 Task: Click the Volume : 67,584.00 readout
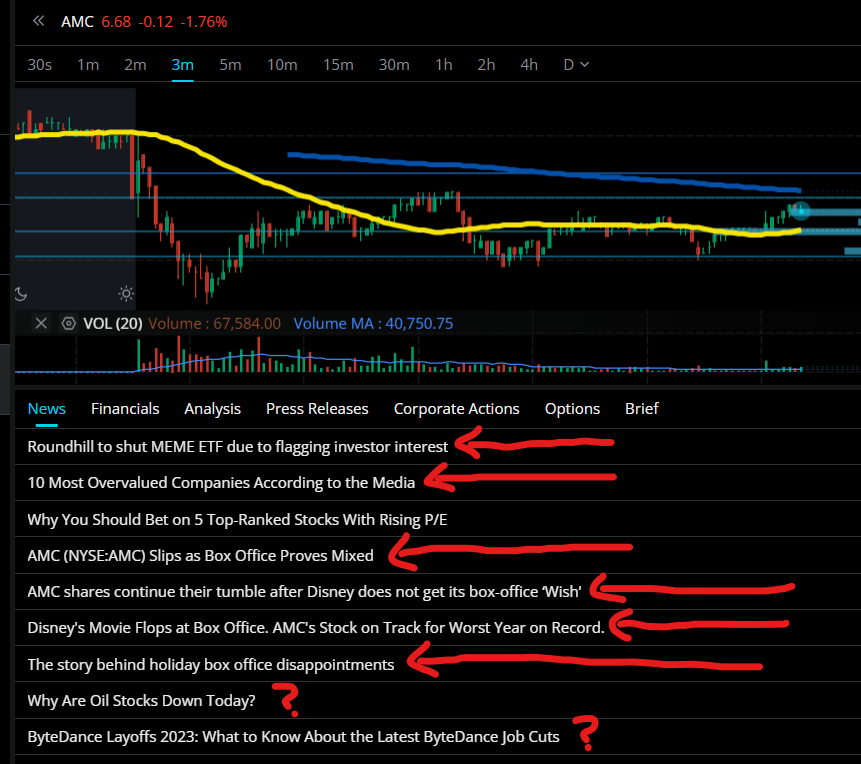[215, 324]
